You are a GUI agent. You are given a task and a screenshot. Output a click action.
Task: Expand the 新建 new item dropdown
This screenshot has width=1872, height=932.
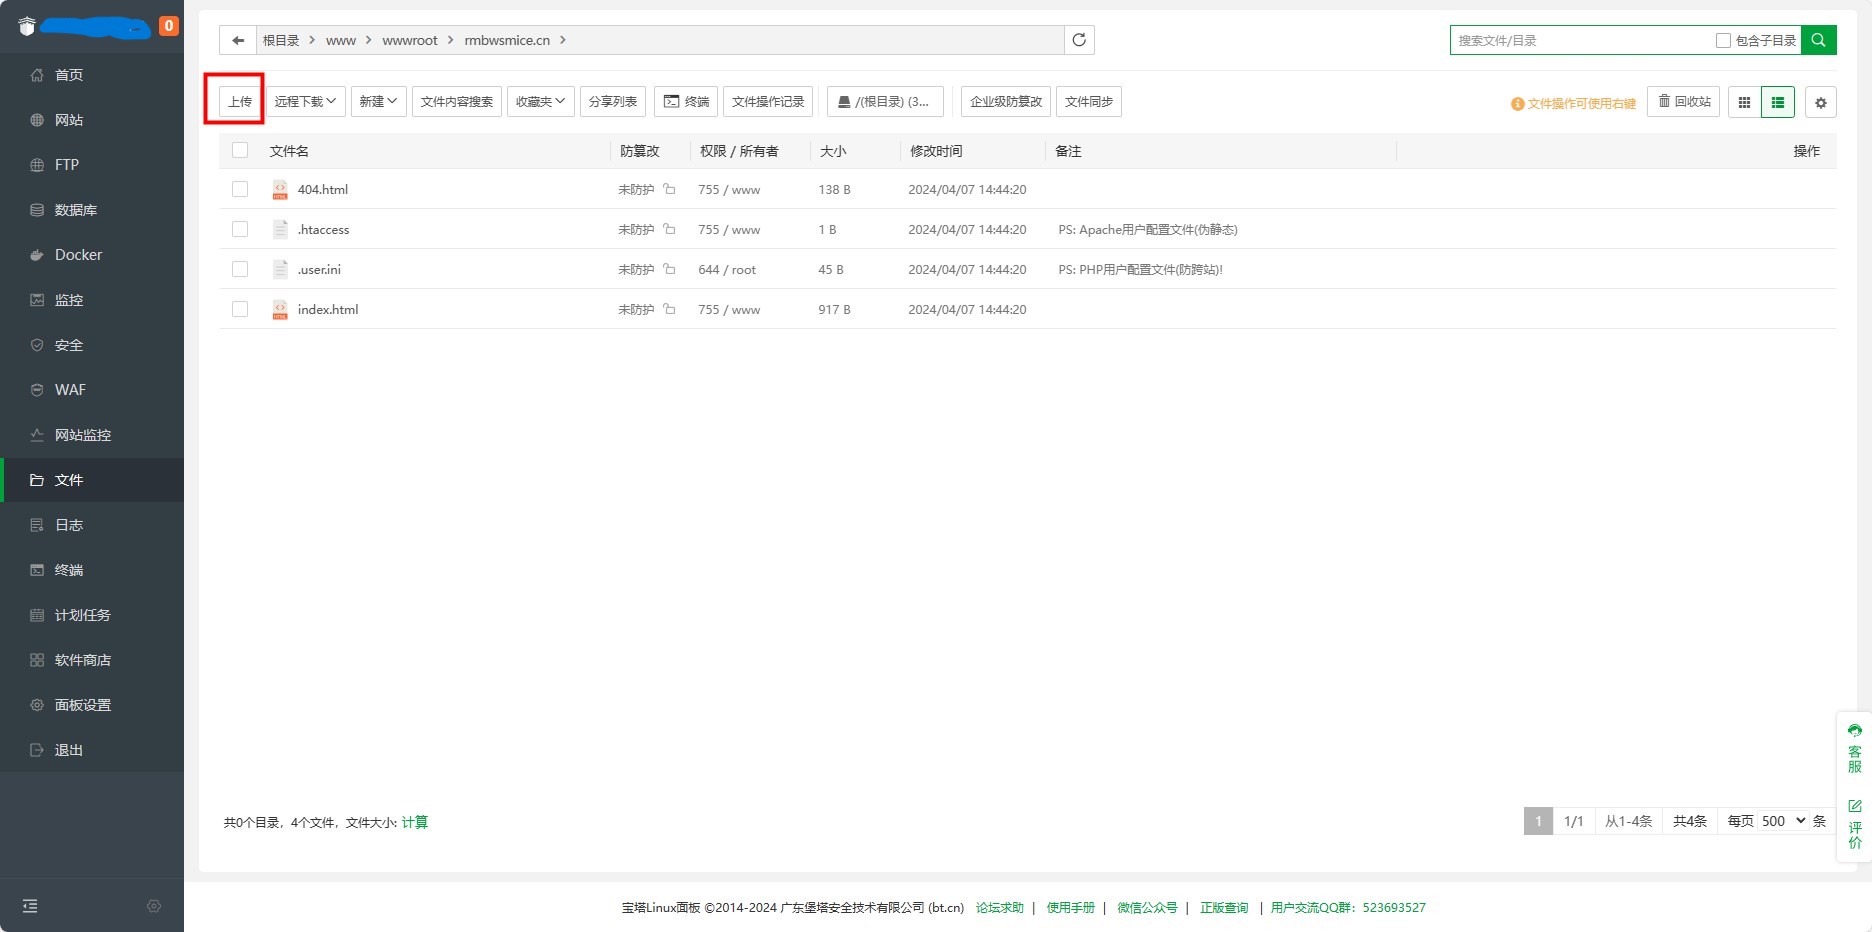point(379,101)
